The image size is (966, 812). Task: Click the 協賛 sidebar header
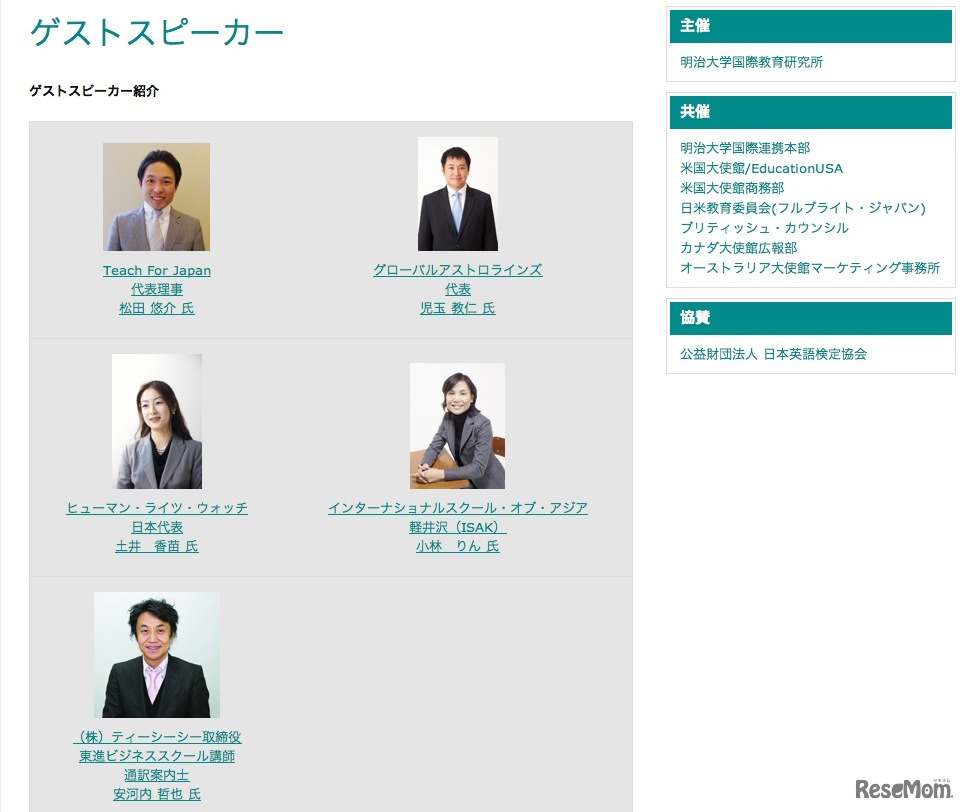click(x=811, y=318)
